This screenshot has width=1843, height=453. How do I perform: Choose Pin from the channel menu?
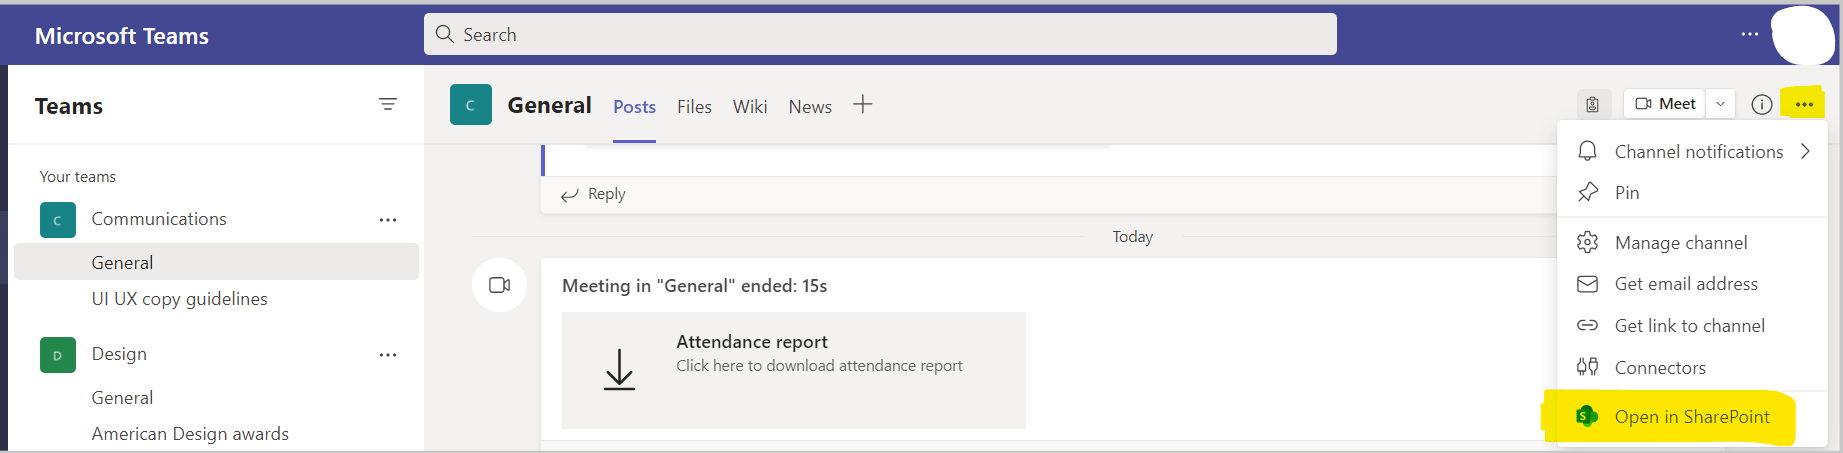coord(1695,192)
